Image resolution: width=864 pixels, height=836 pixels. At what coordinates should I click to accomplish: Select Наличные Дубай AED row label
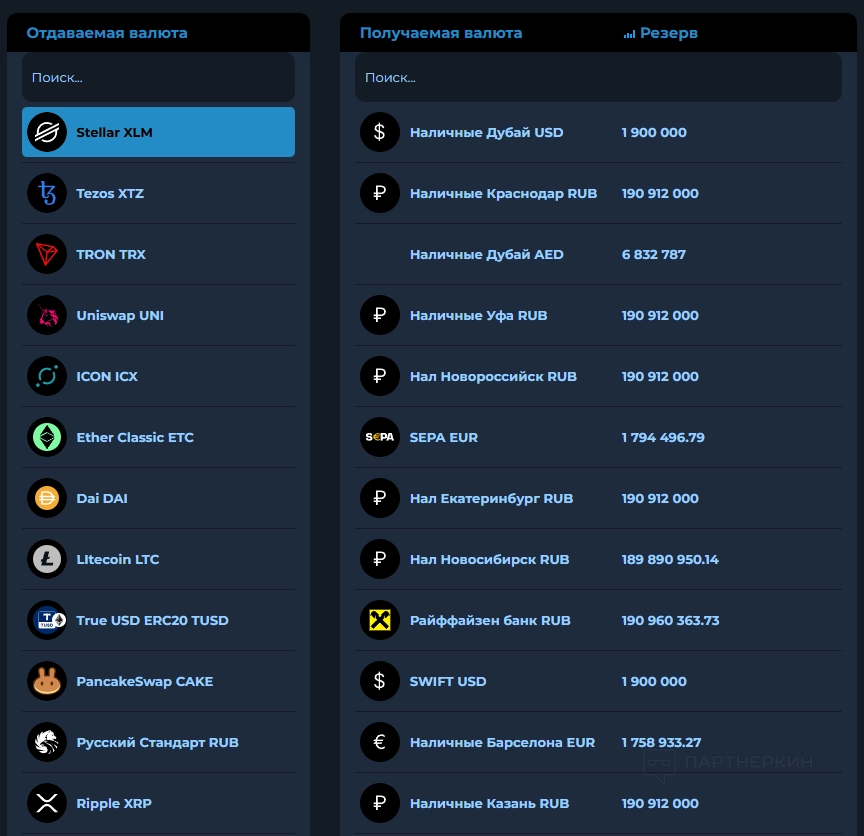pyautogui.click(x=487, y=254)
